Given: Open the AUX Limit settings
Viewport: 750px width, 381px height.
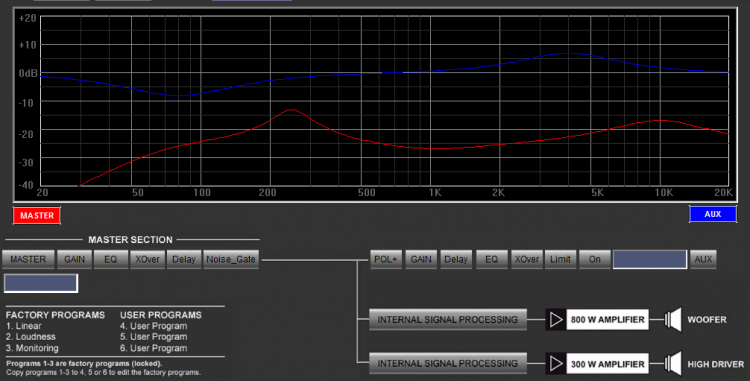Looking at the screenshot, I should pos(560,259).
